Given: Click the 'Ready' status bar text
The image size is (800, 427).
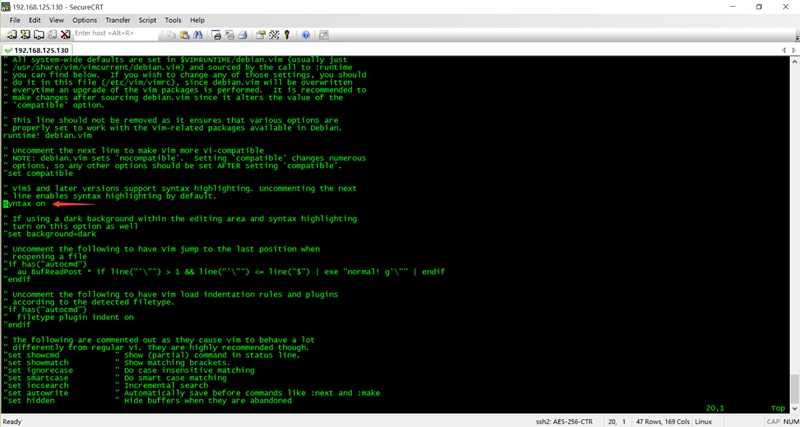Looking at the screenshot, I should coord(12,422).
